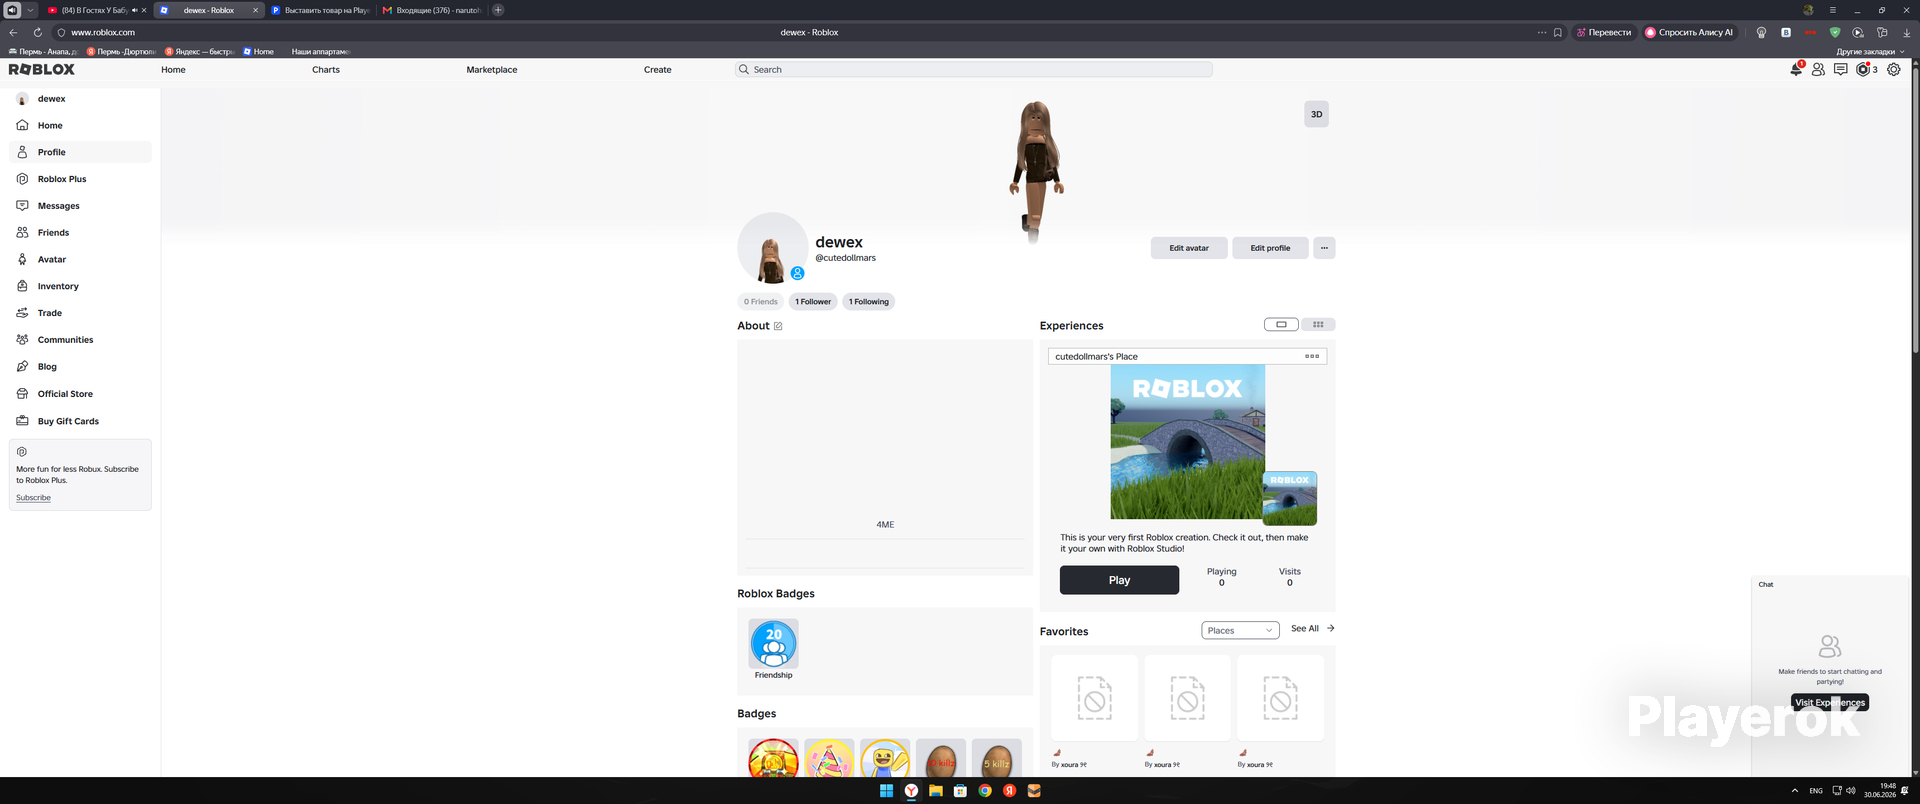Open the browser hamburger menu
The image size is (1920, 804).
point(1832,10)
